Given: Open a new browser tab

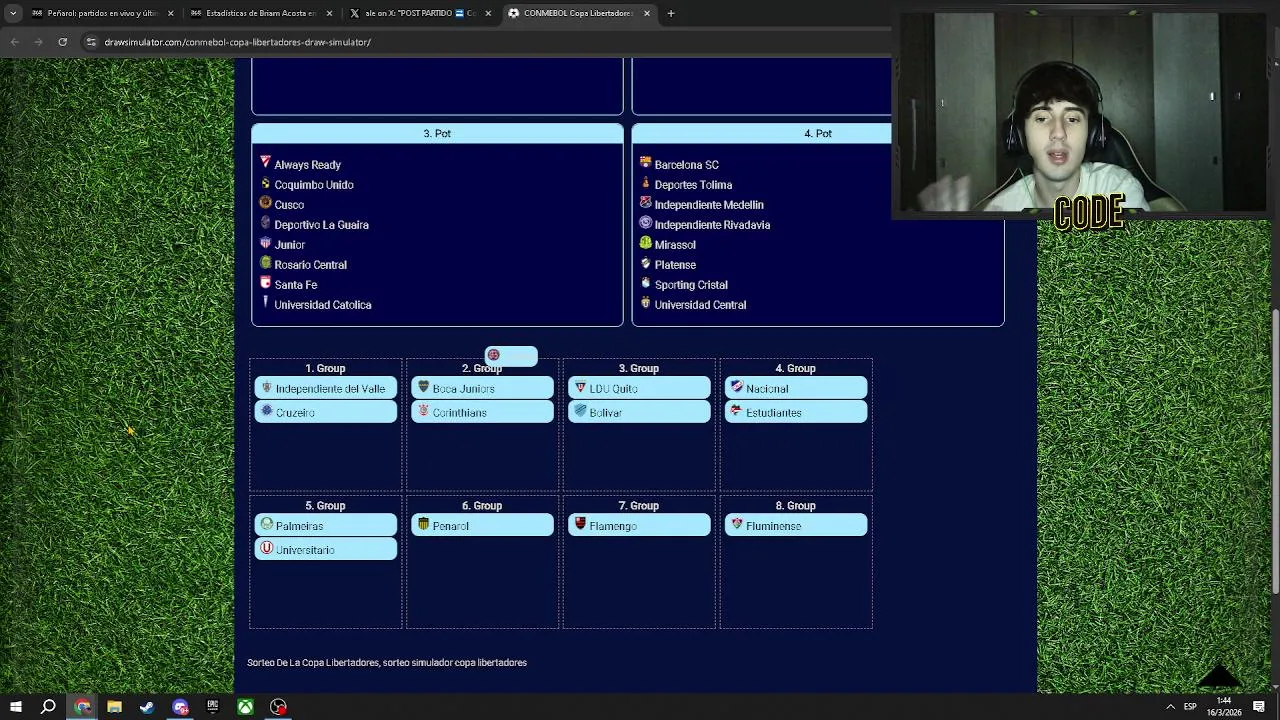Looking at the screenshot, I should point(671,13).
